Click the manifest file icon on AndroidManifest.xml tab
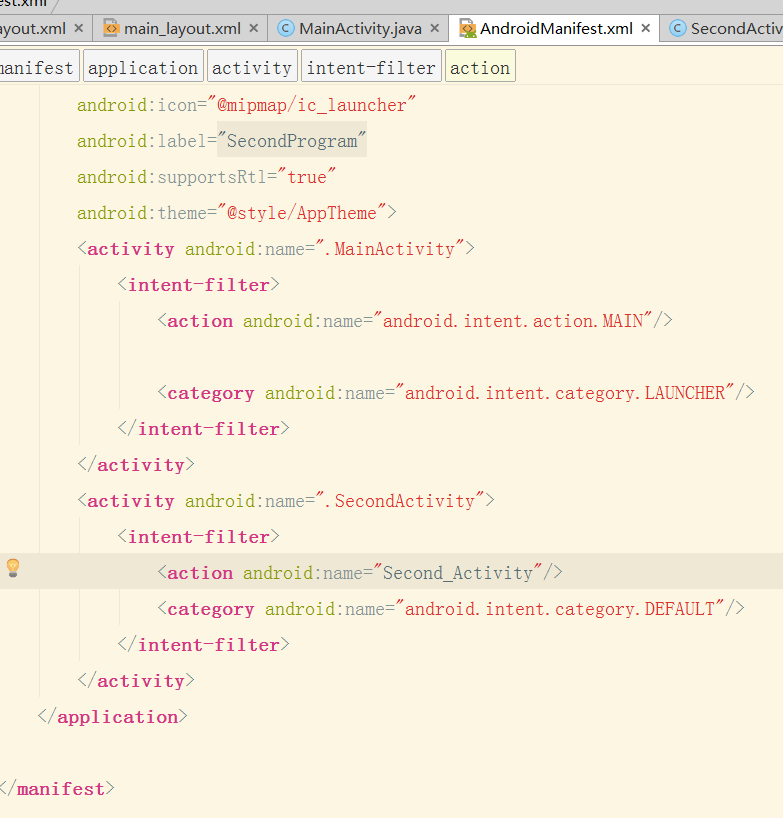 [467, 28]
